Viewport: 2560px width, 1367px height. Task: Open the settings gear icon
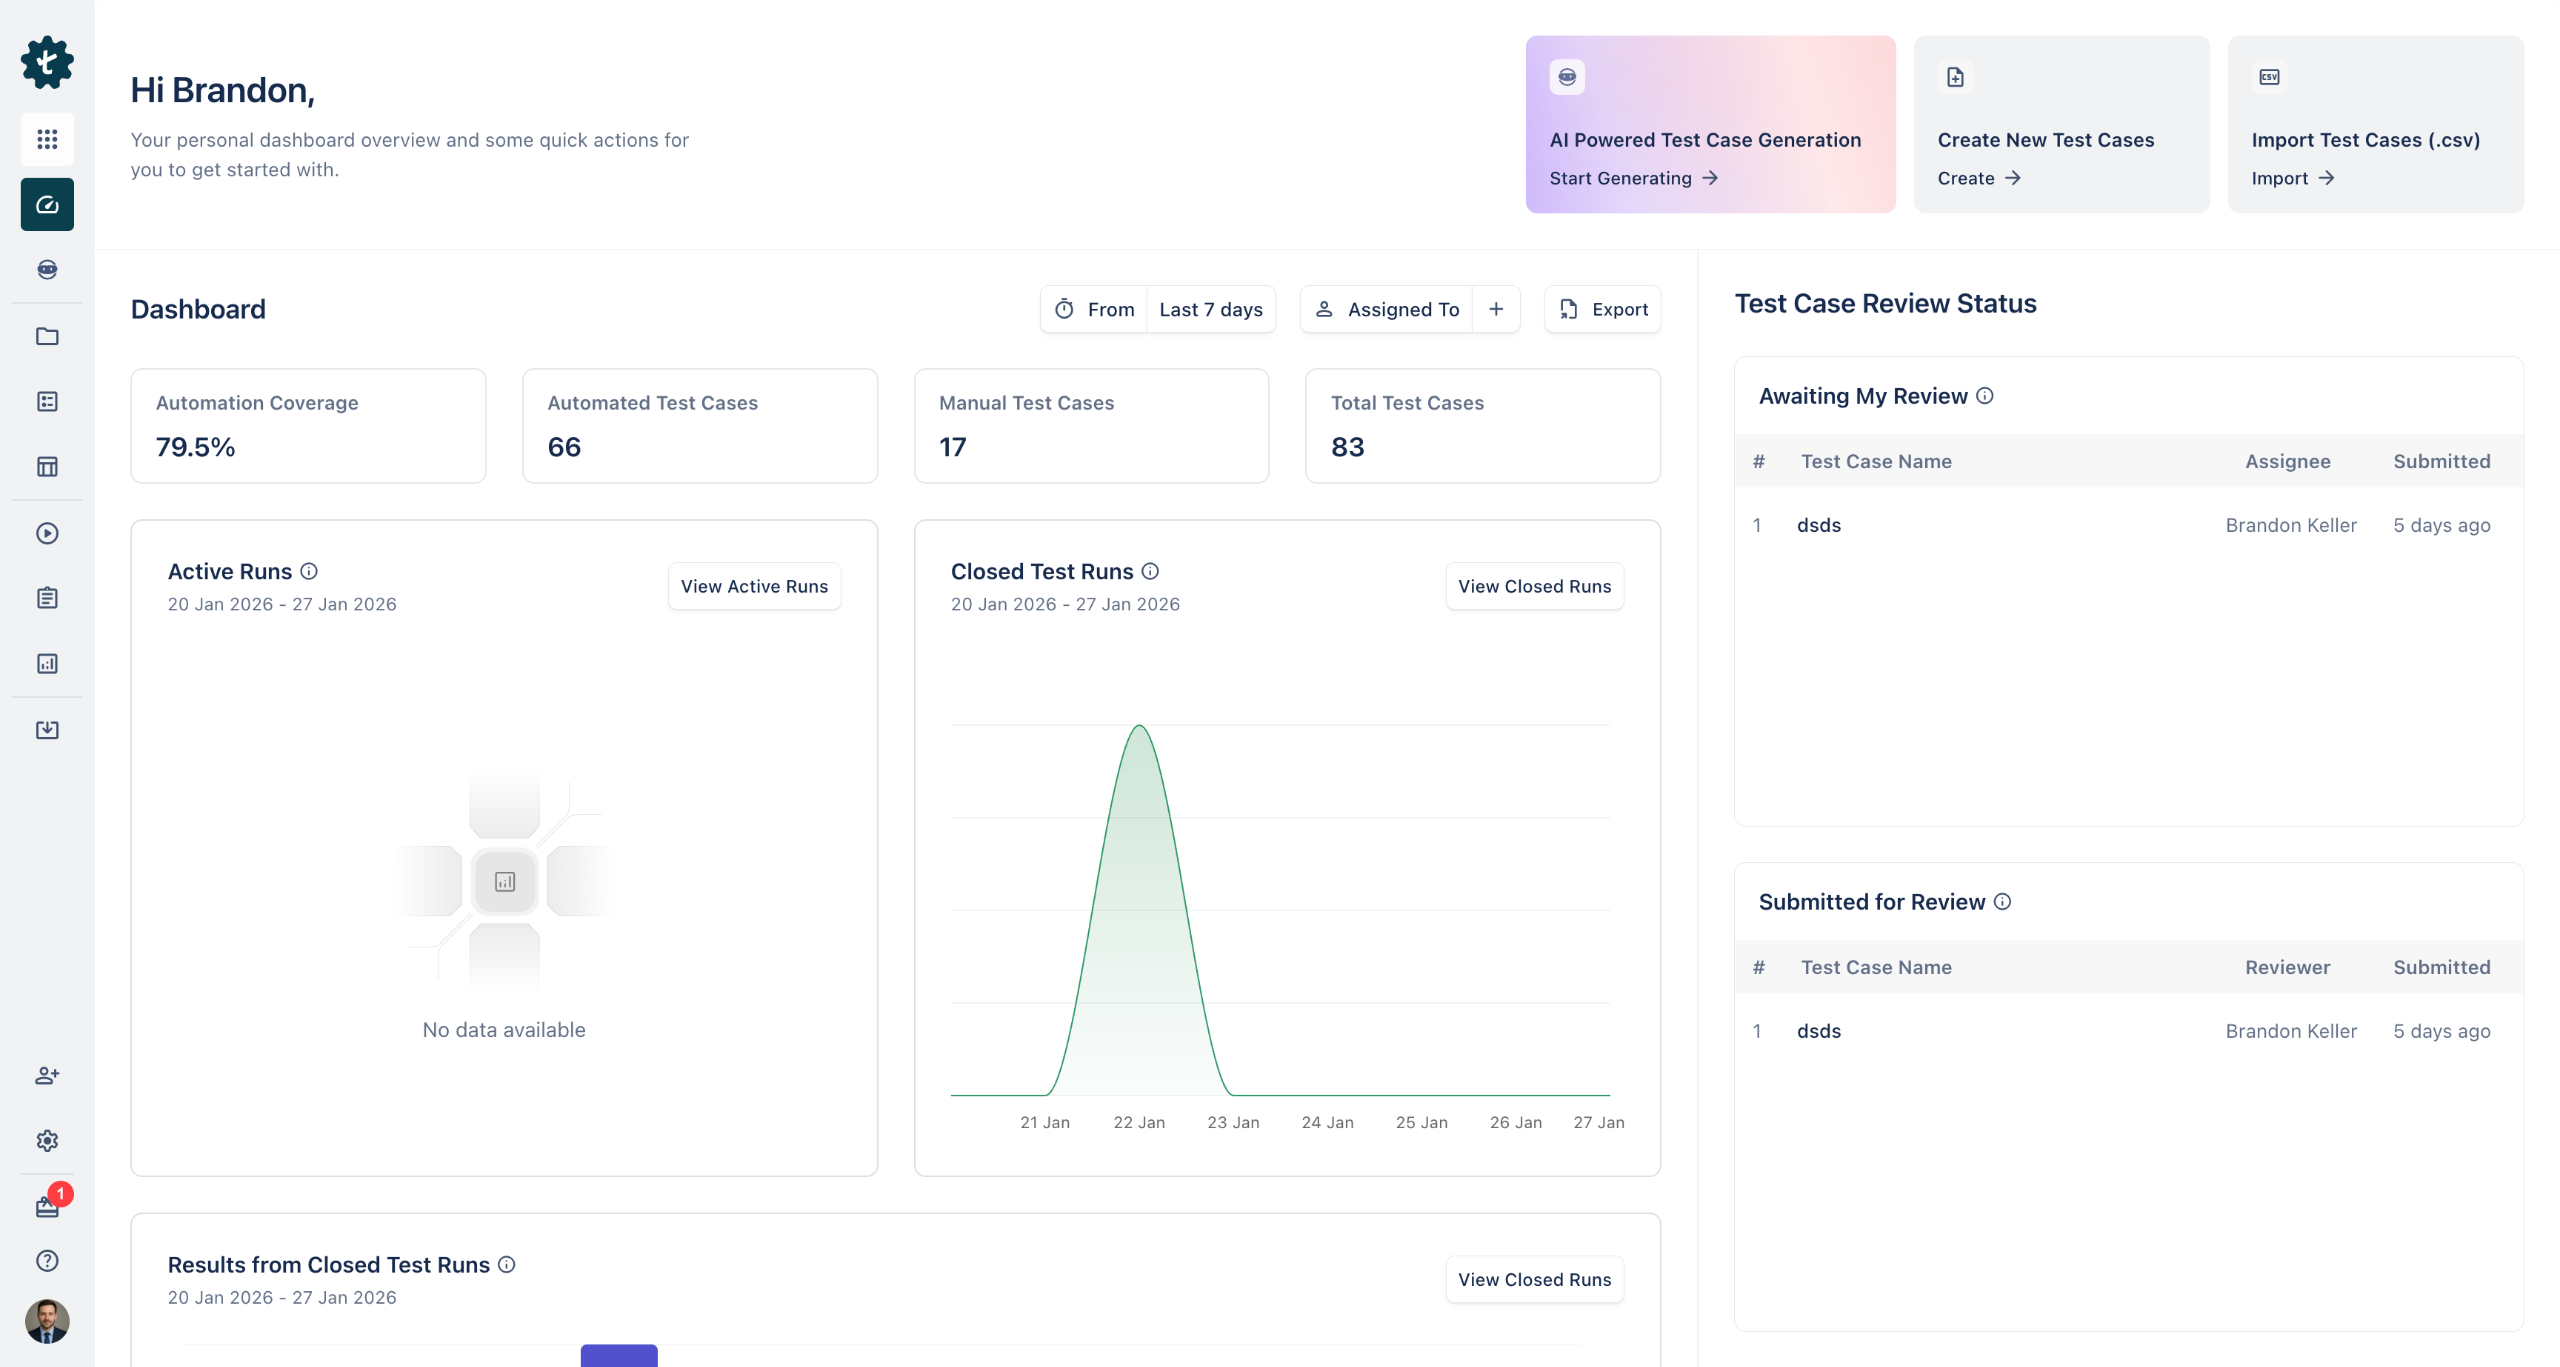click(x=47, y=1141)
